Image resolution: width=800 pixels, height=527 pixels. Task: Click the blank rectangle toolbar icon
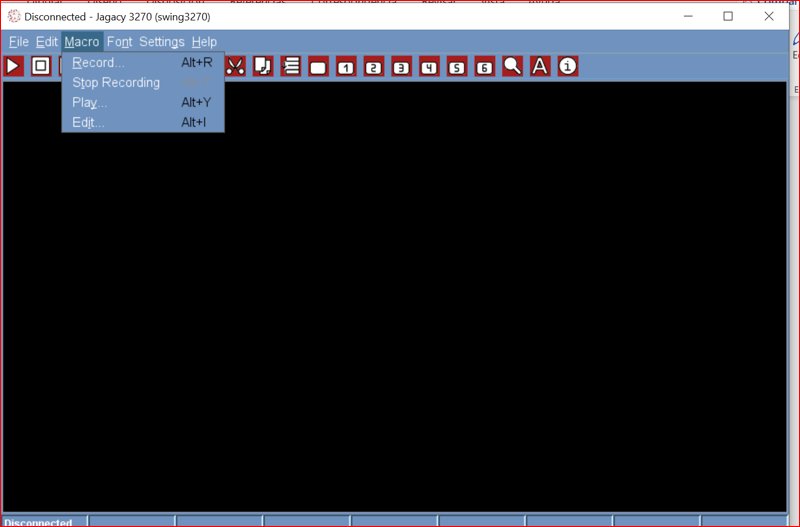click(x=318, y=67)
